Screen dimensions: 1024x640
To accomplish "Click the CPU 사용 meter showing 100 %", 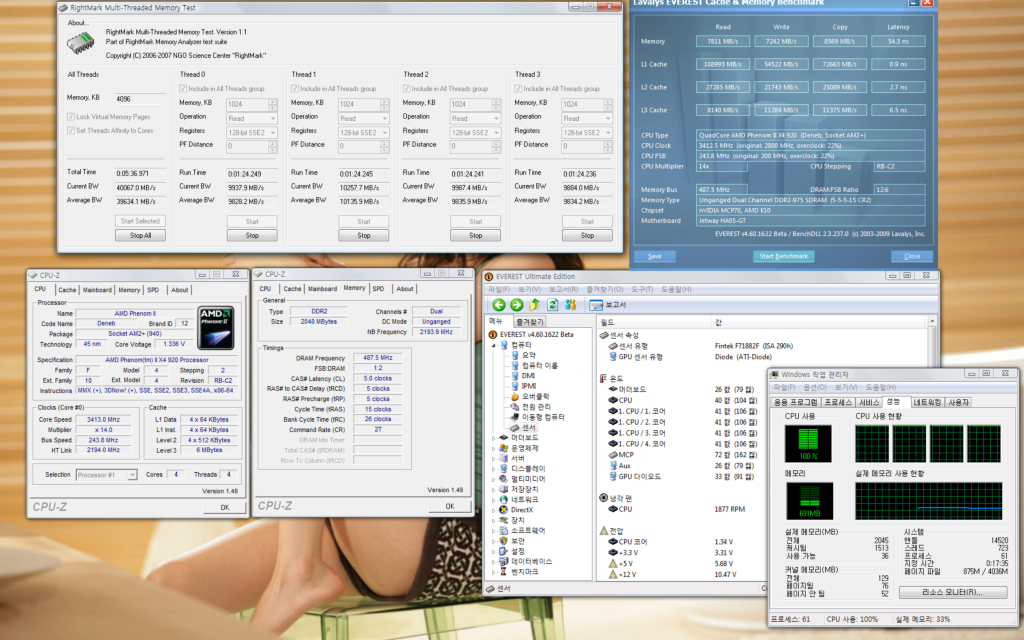I will click(808, 443).
